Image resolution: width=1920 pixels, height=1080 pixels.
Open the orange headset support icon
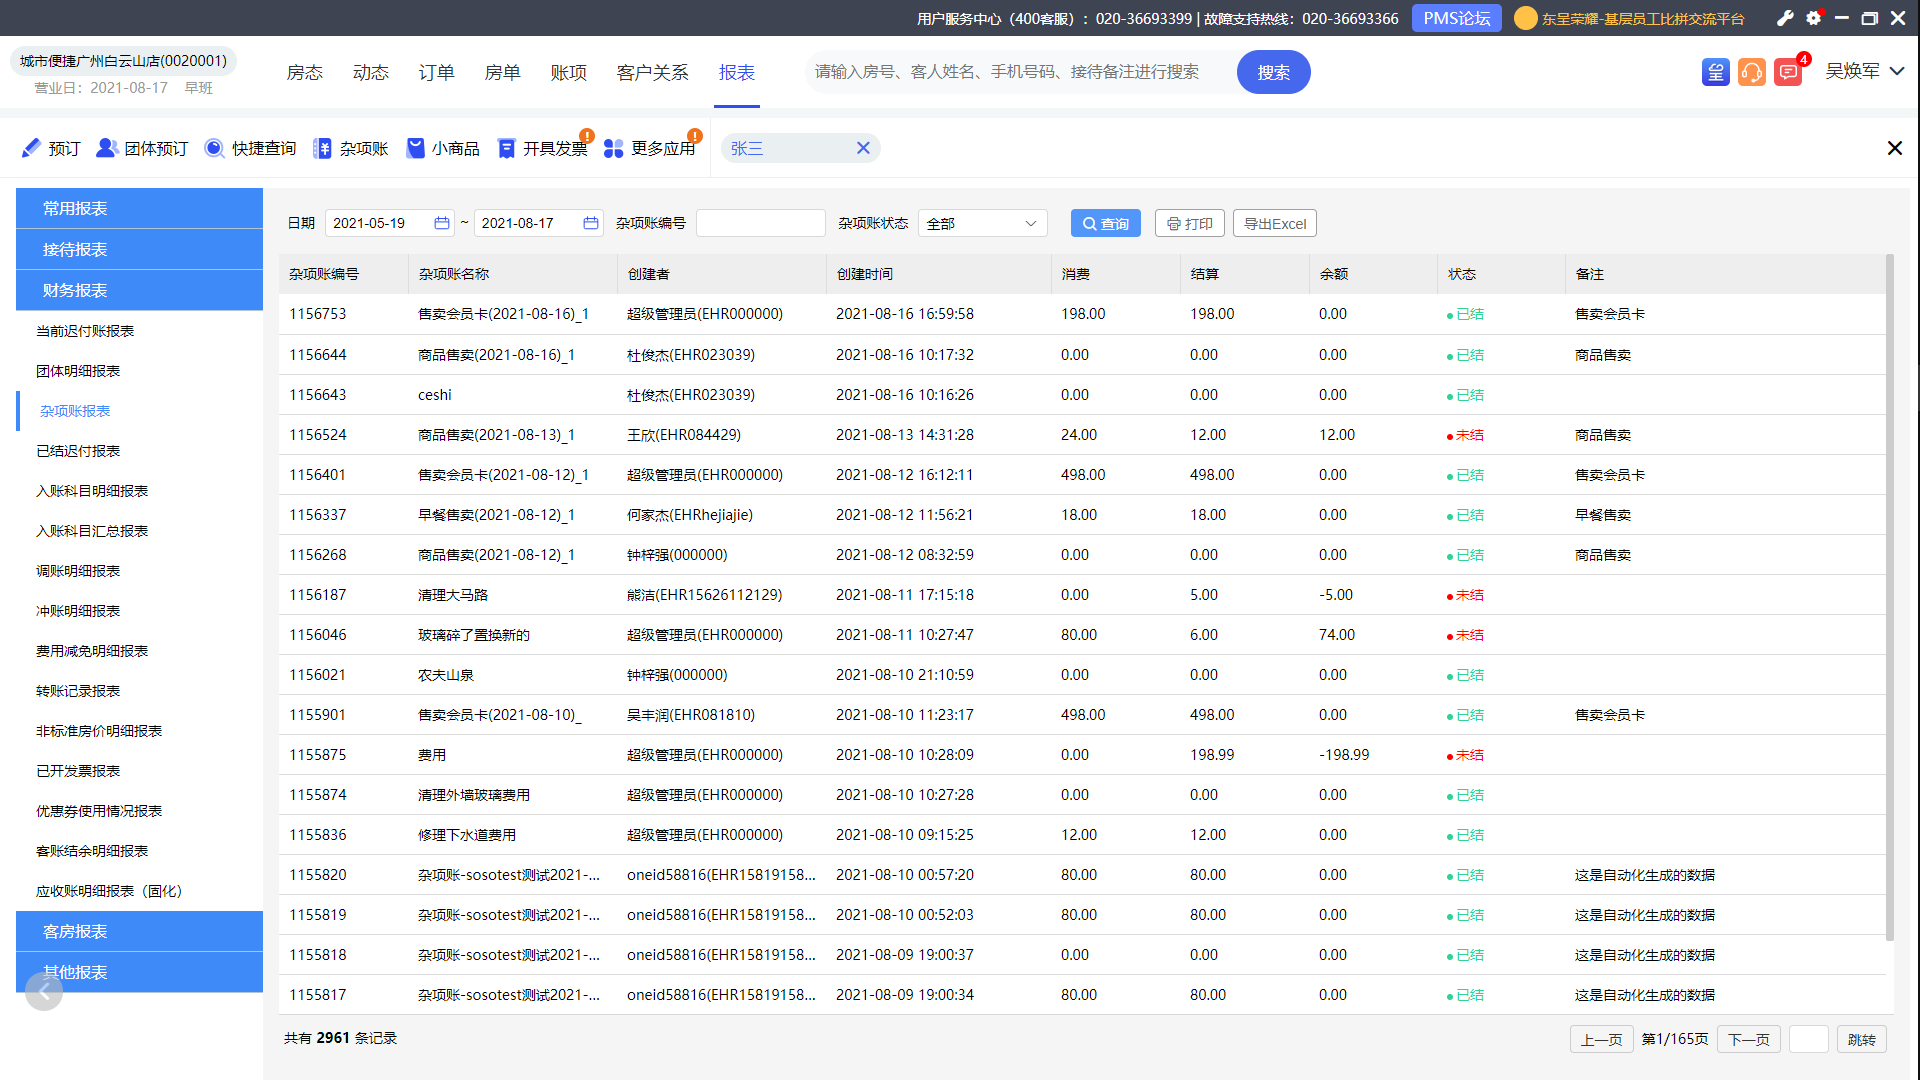(1752, 72)
